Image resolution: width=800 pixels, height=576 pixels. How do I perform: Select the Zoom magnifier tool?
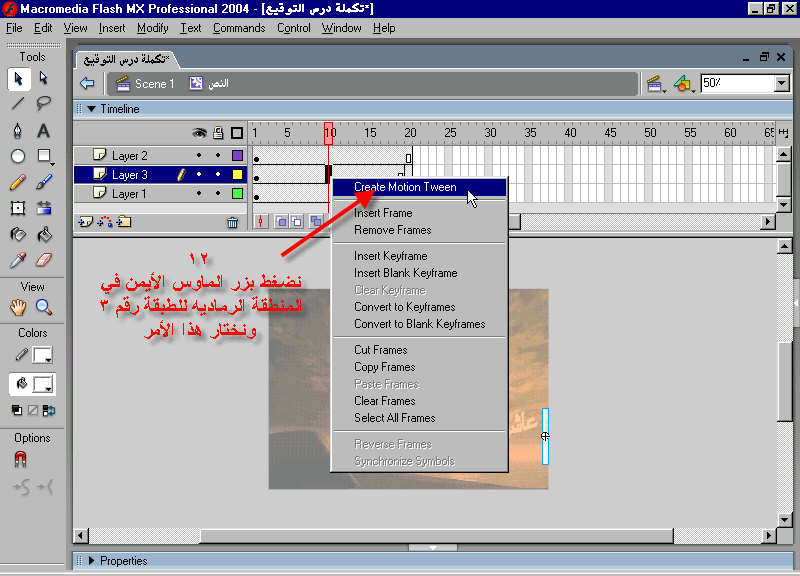[44, 307]
